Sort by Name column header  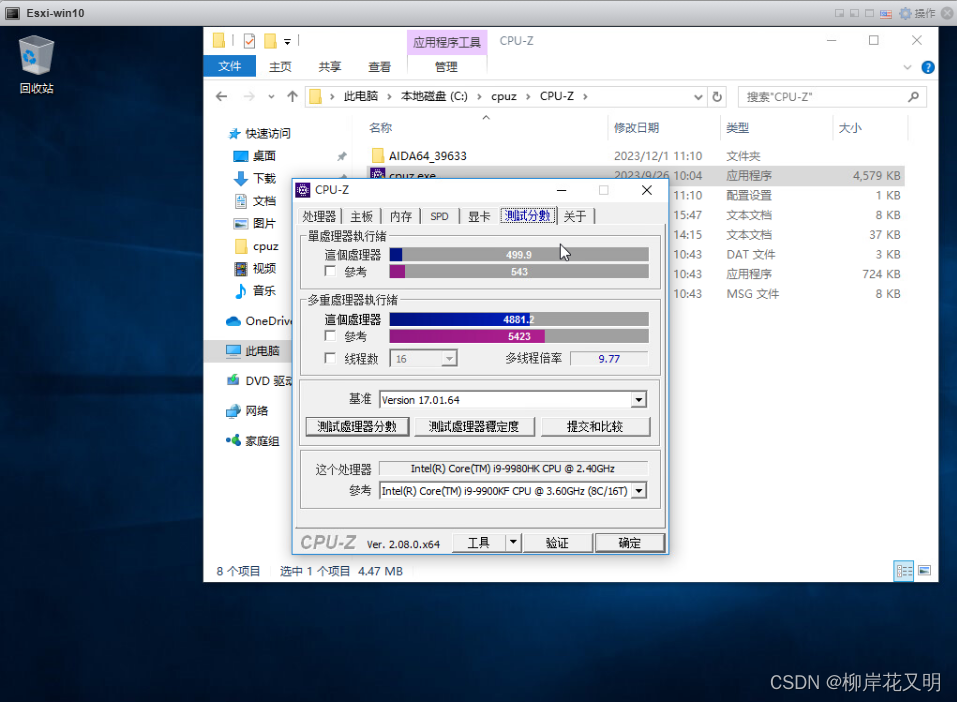coord(380,128)
